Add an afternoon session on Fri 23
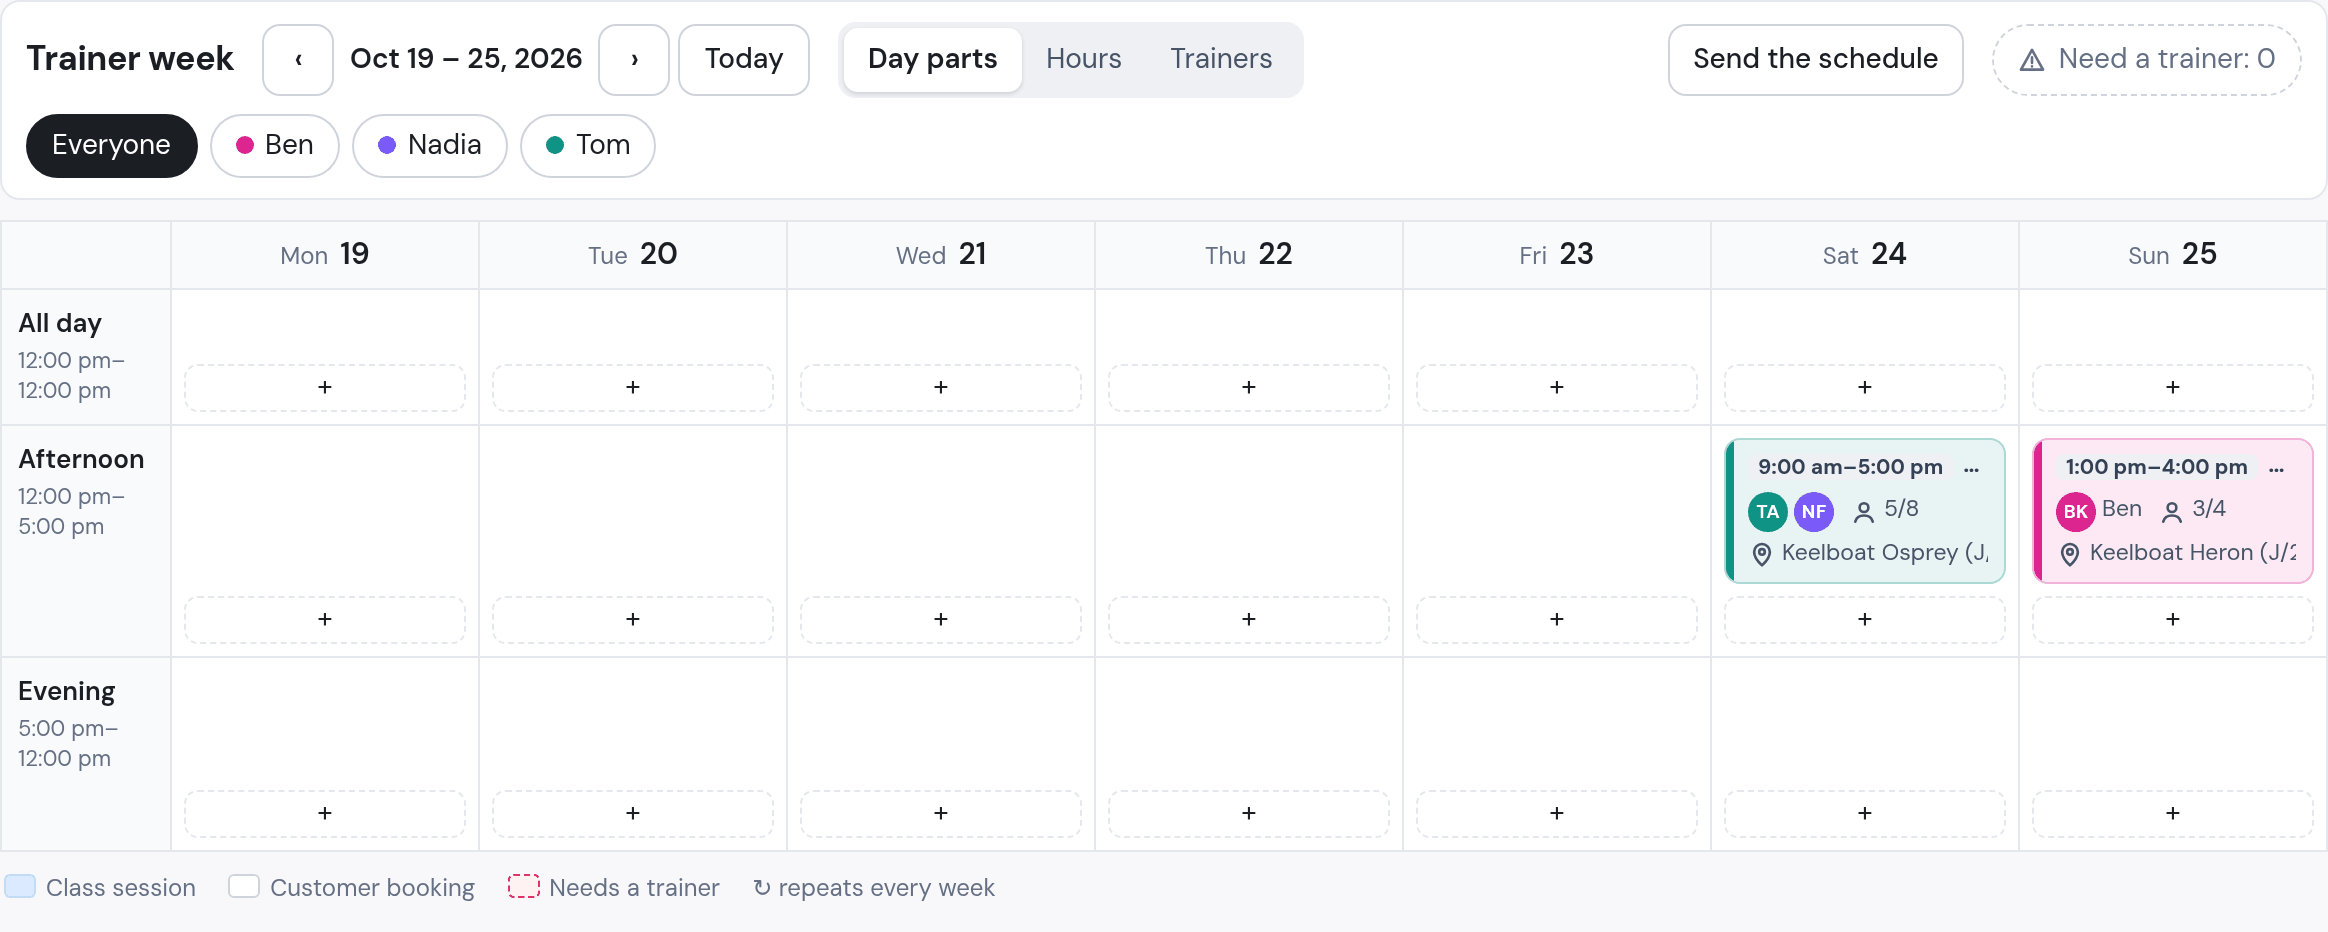 (1557, 620)
